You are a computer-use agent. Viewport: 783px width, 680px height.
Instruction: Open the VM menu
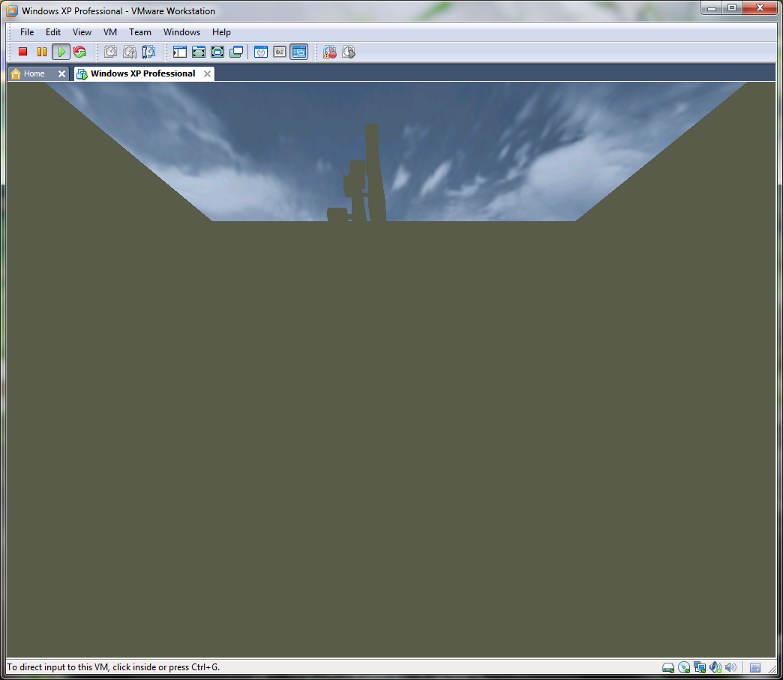click(x=110, y=32)
